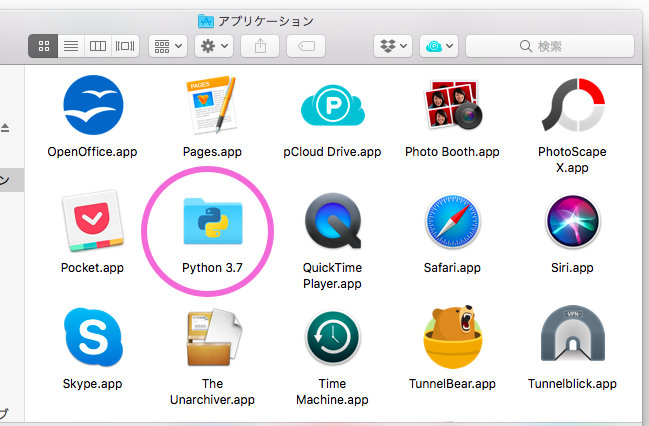The image size is (649, 426).
Task: Switch to column view mode
Action: (98, 46)
